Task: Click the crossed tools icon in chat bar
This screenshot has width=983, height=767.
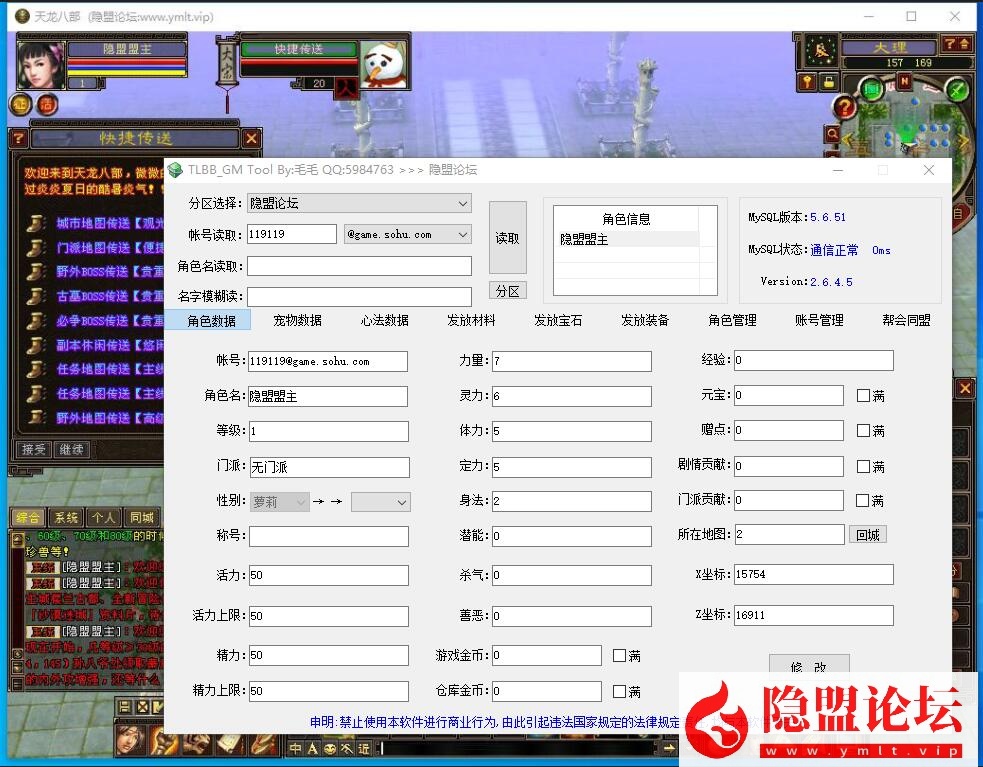Action: pyautogui.click(x=347, y=748)
